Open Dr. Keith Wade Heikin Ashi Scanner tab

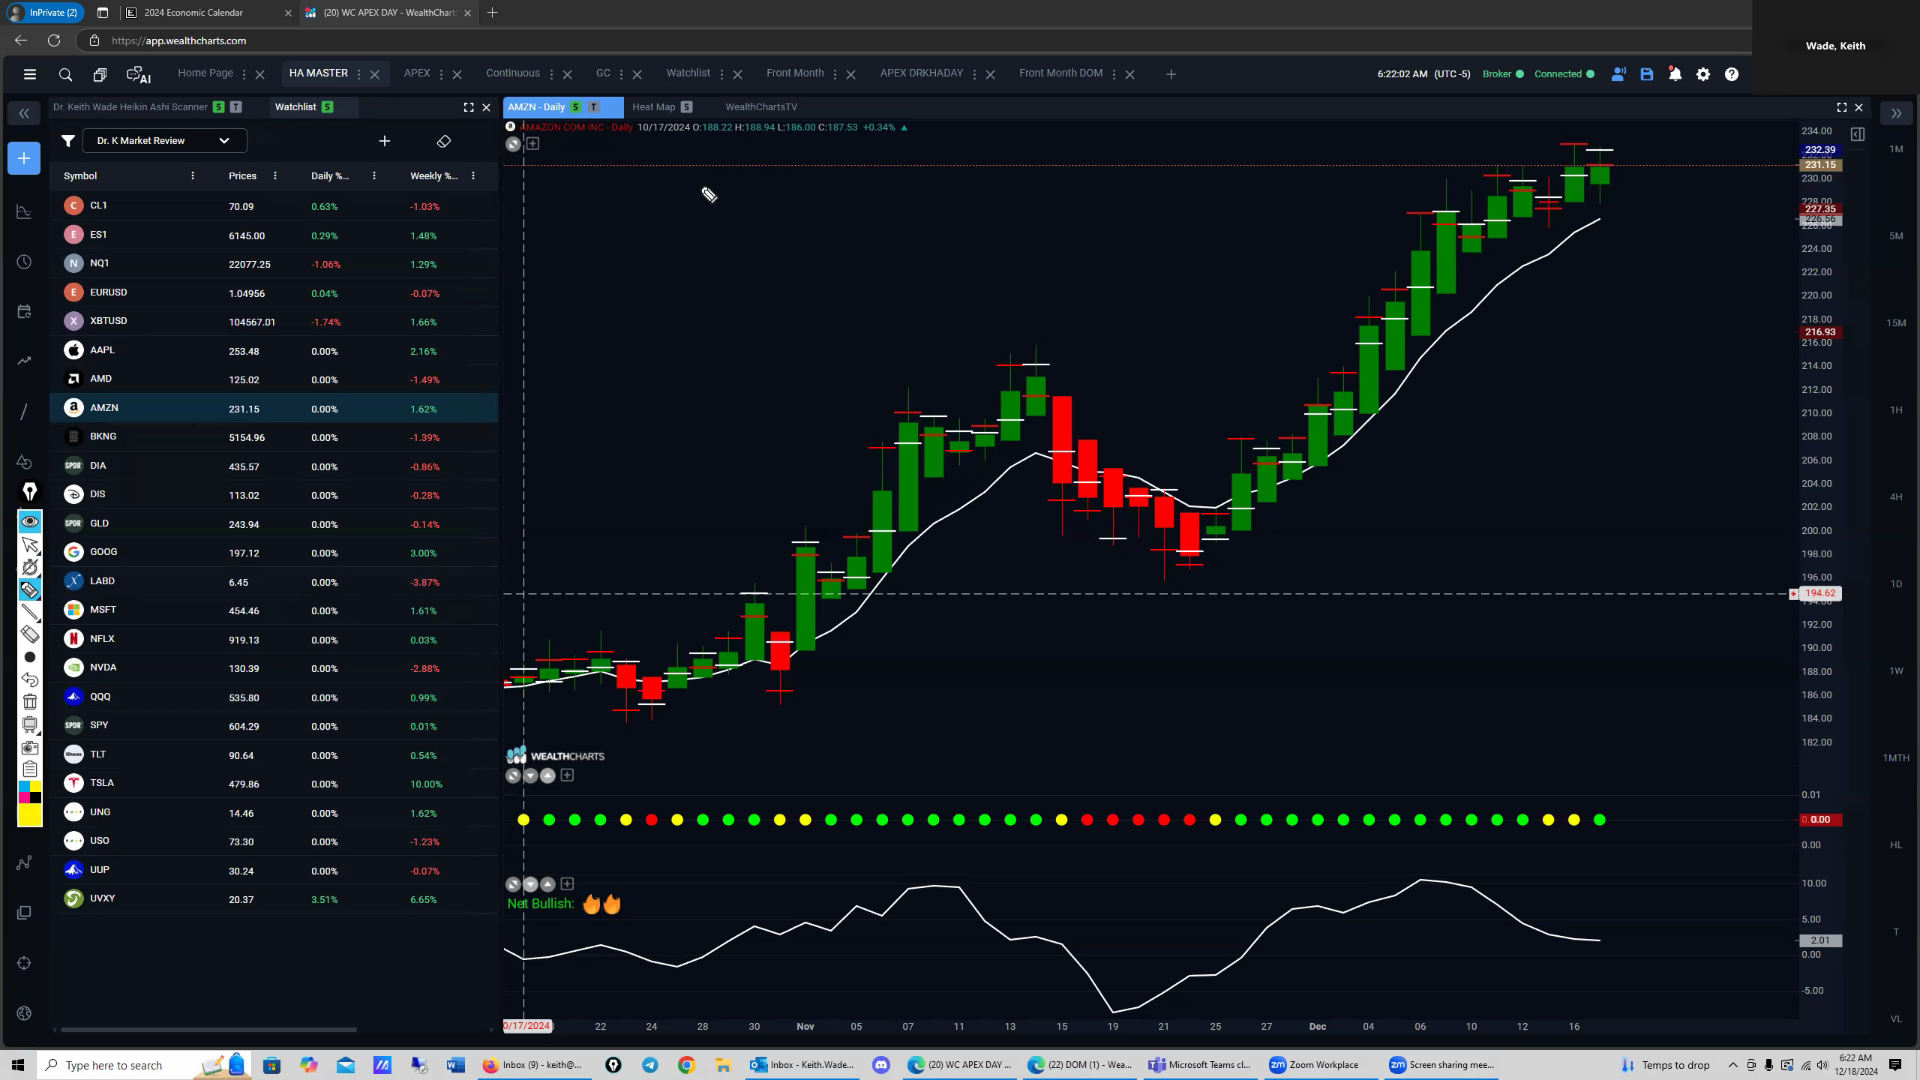[130, 107]
